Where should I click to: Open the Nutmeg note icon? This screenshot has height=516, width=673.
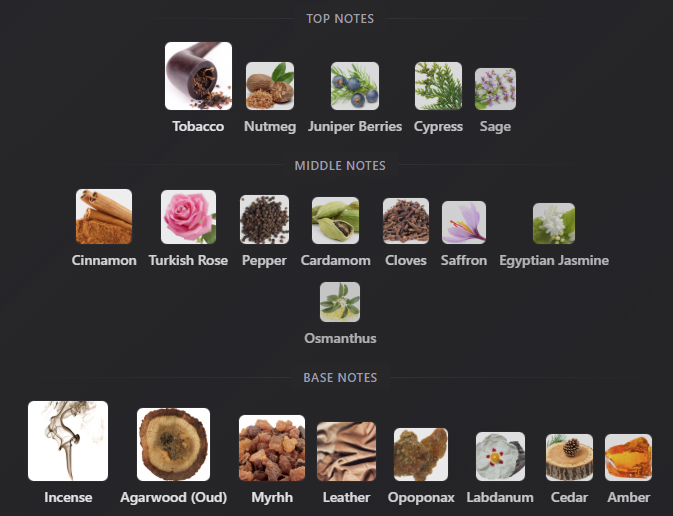(270, 86)
